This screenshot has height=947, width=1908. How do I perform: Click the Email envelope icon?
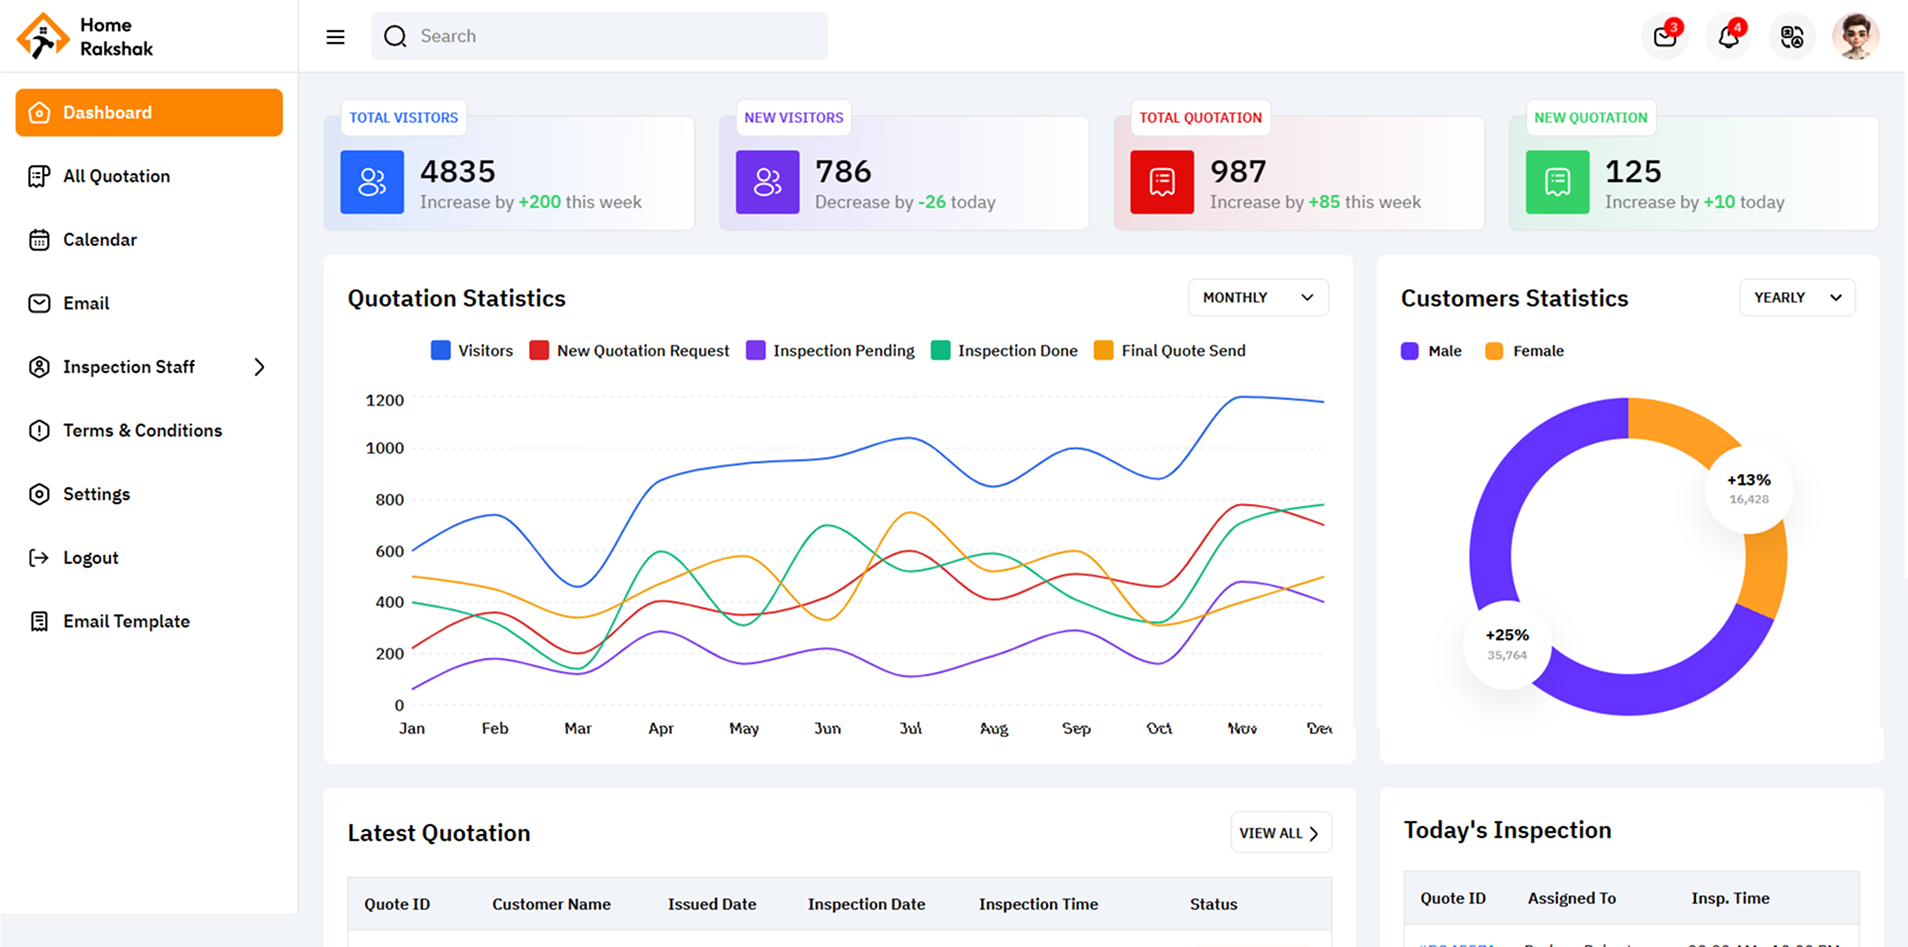click(39, 303)
